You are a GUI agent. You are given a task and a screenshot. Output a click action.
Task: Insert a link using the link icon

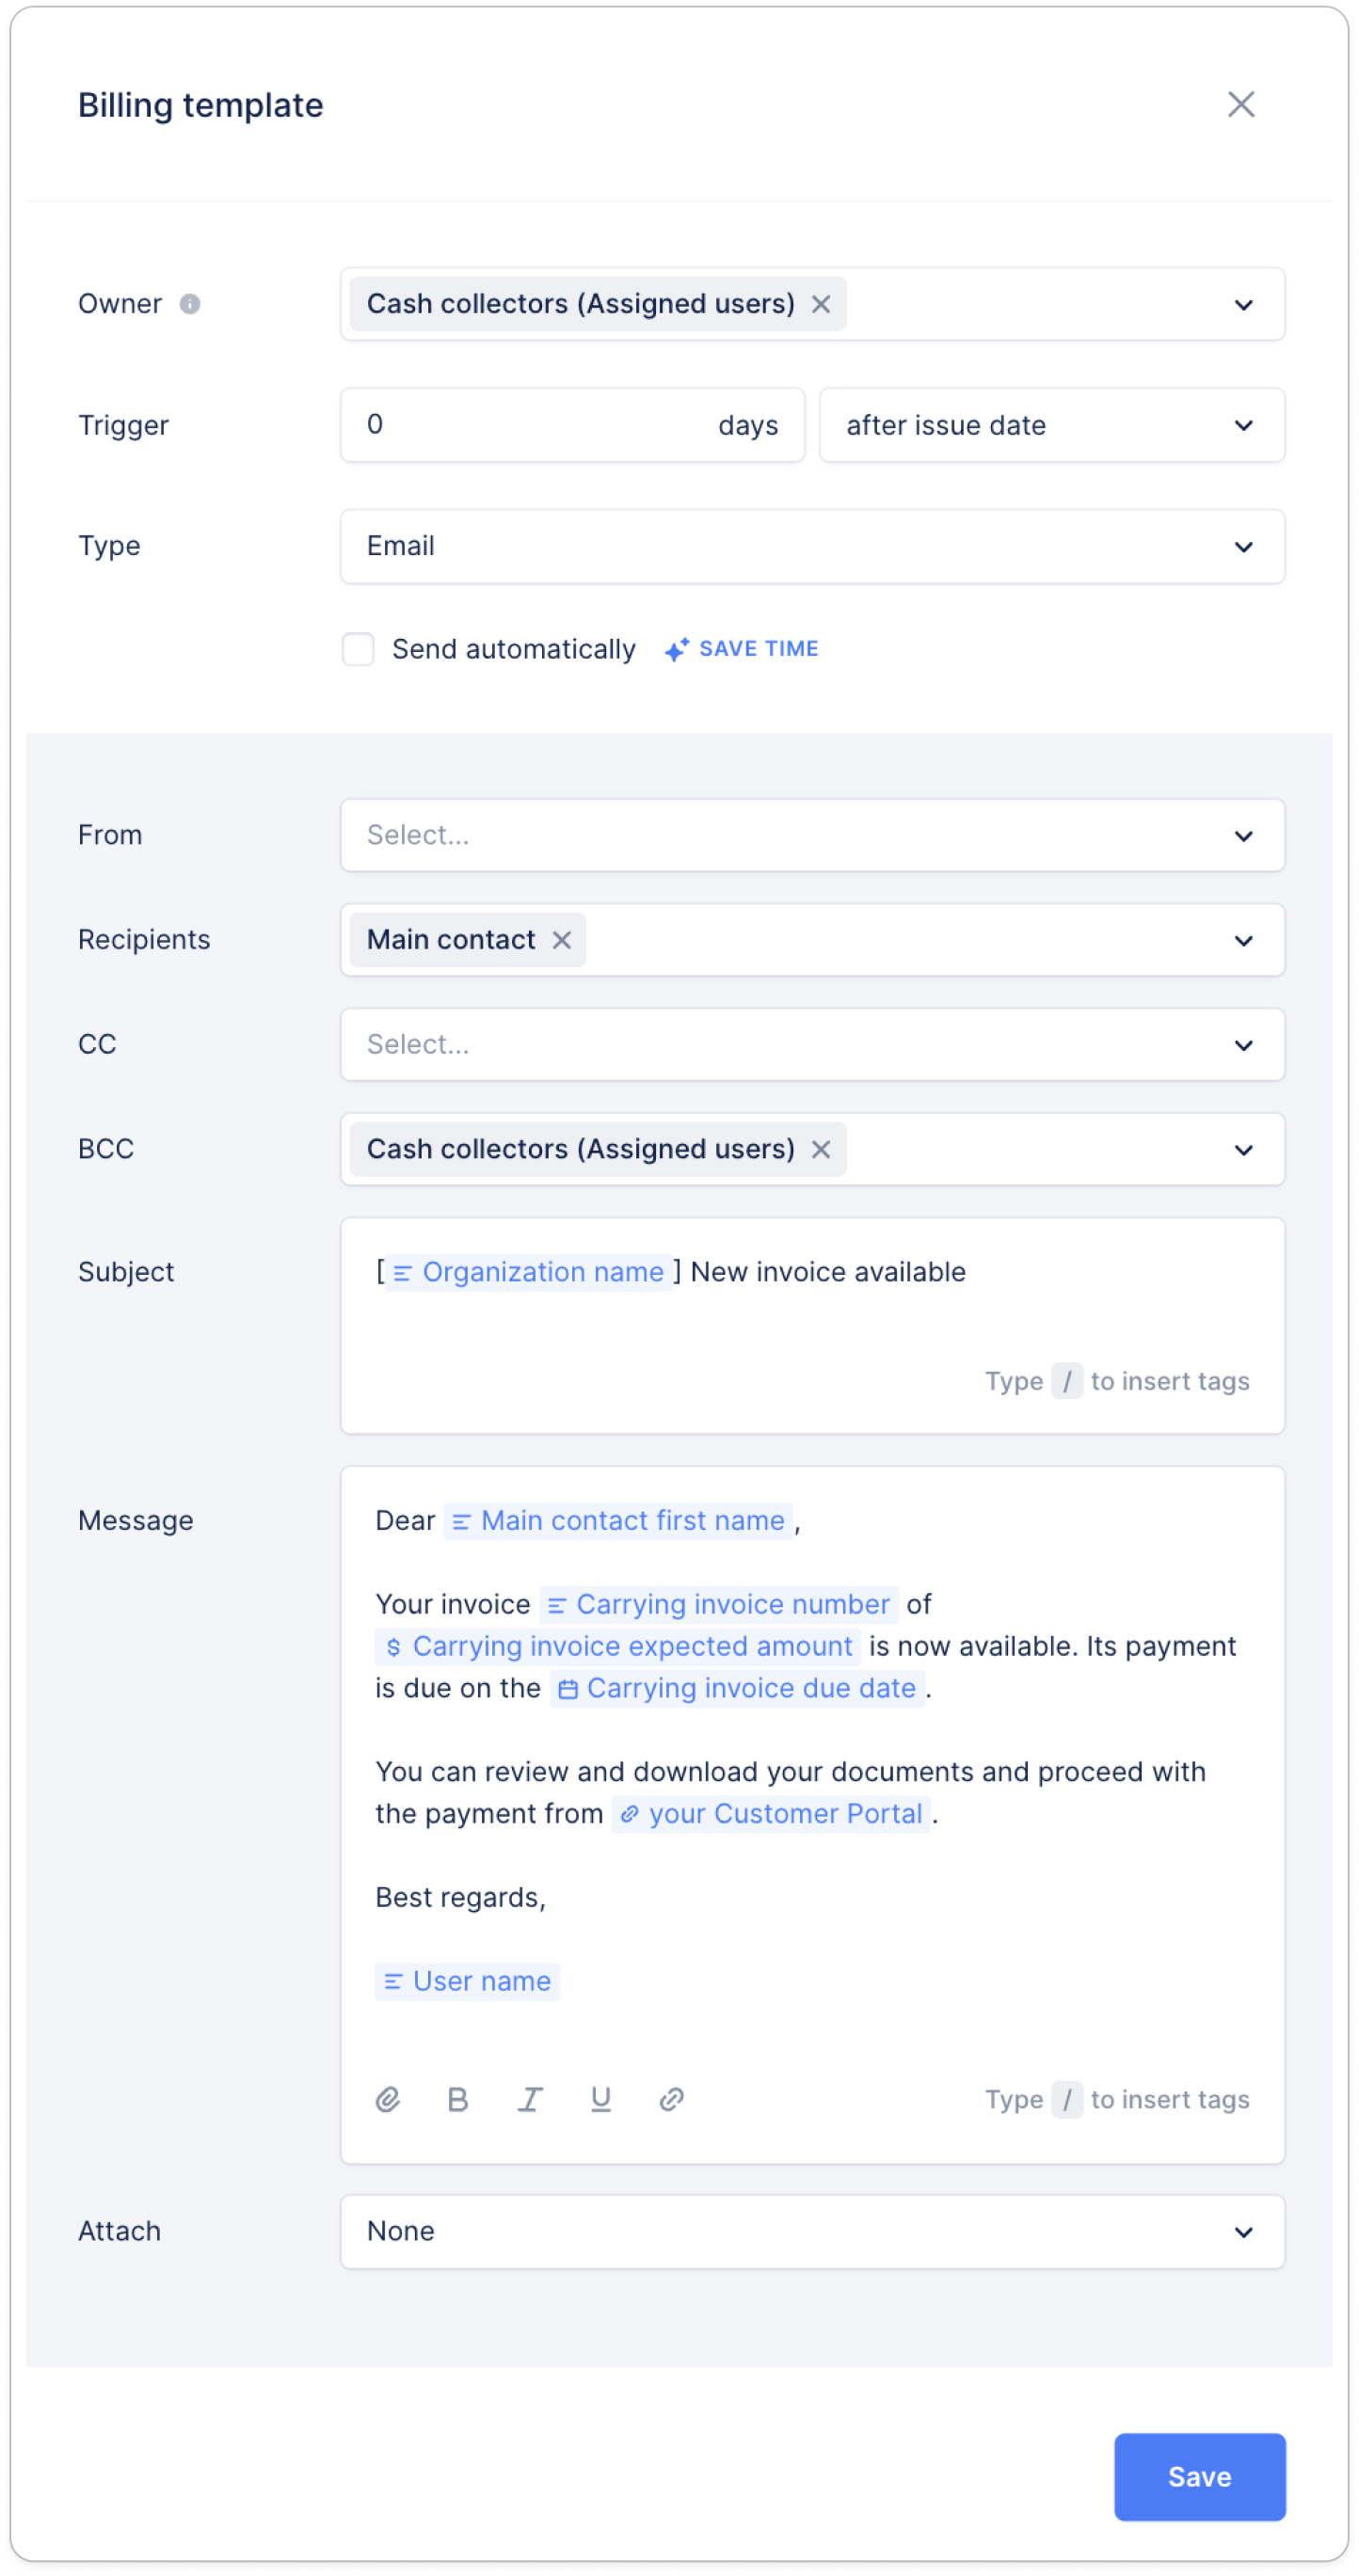click(x=672, y=2099)
